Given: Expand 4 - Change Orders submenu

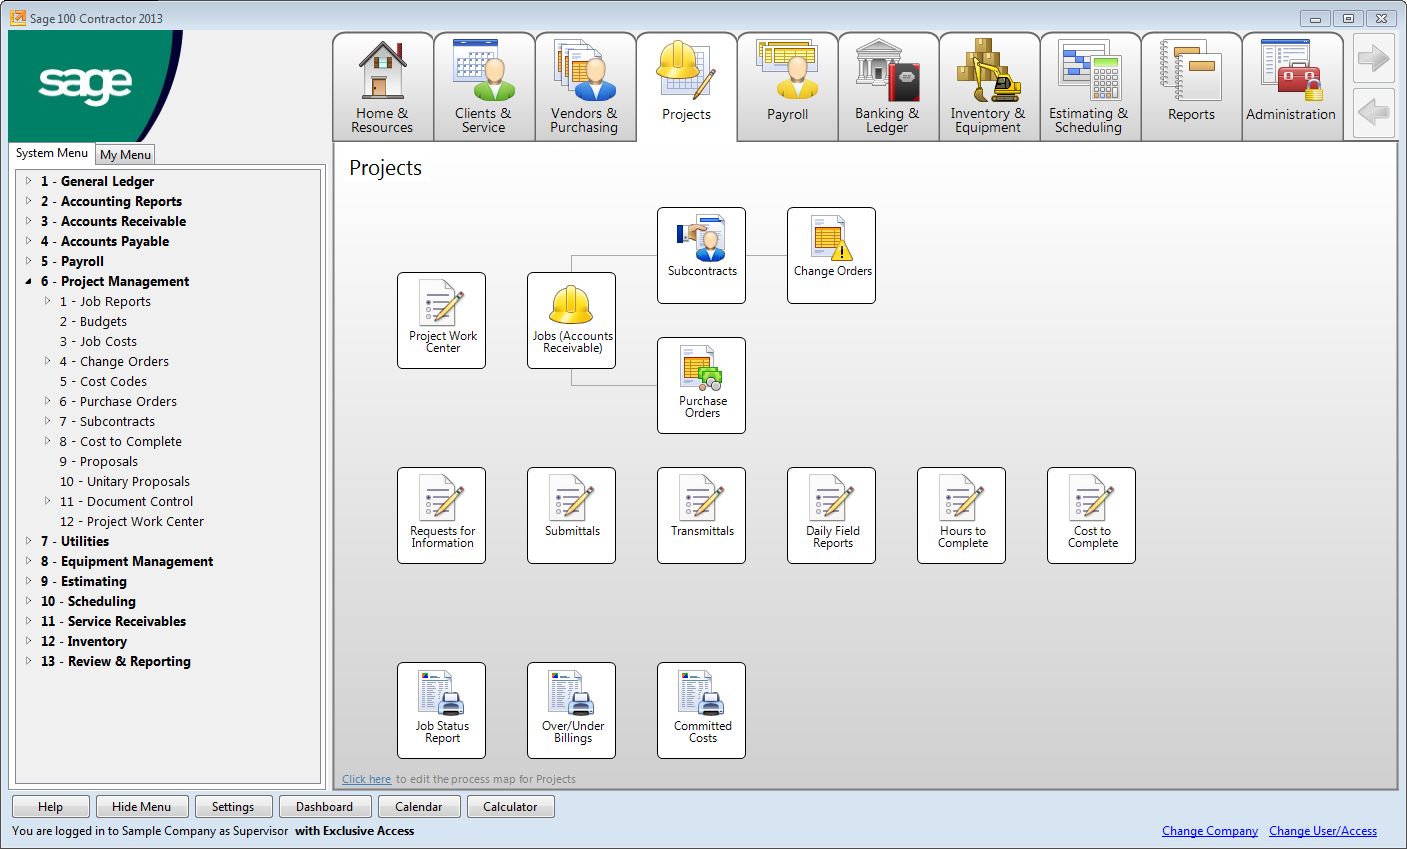Looking at the screenshot, I should (48, 361).
